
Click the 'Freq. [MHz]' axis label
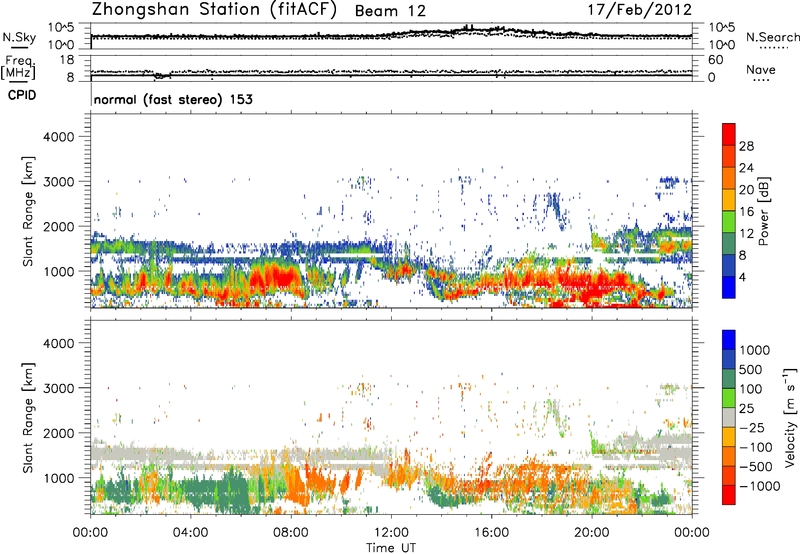pyautogui.click(x=19, y=67)
